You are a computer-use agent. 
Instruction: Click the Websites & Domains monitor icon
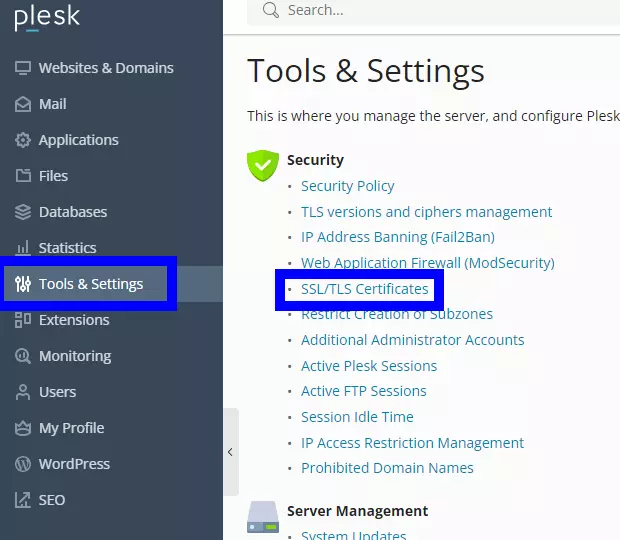[x=23, y=68]
